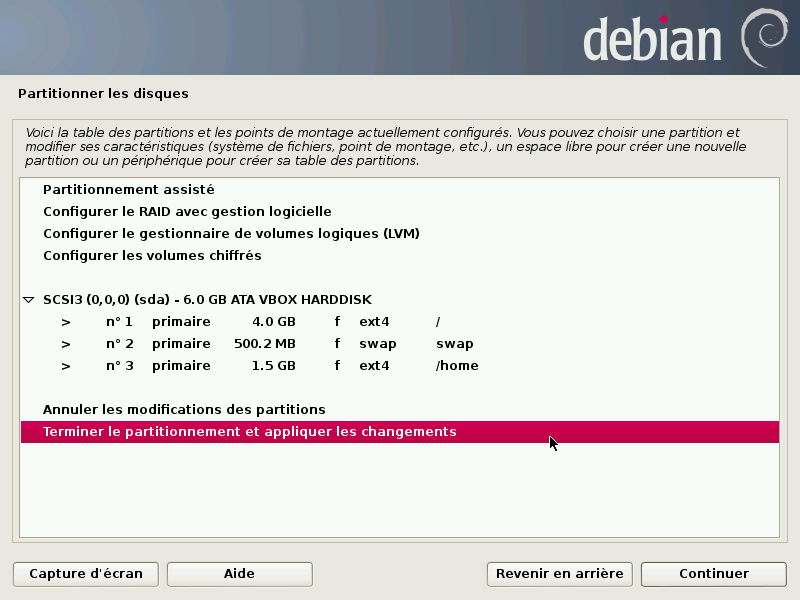Click the /home mount point entry

[x=457, y=366]
